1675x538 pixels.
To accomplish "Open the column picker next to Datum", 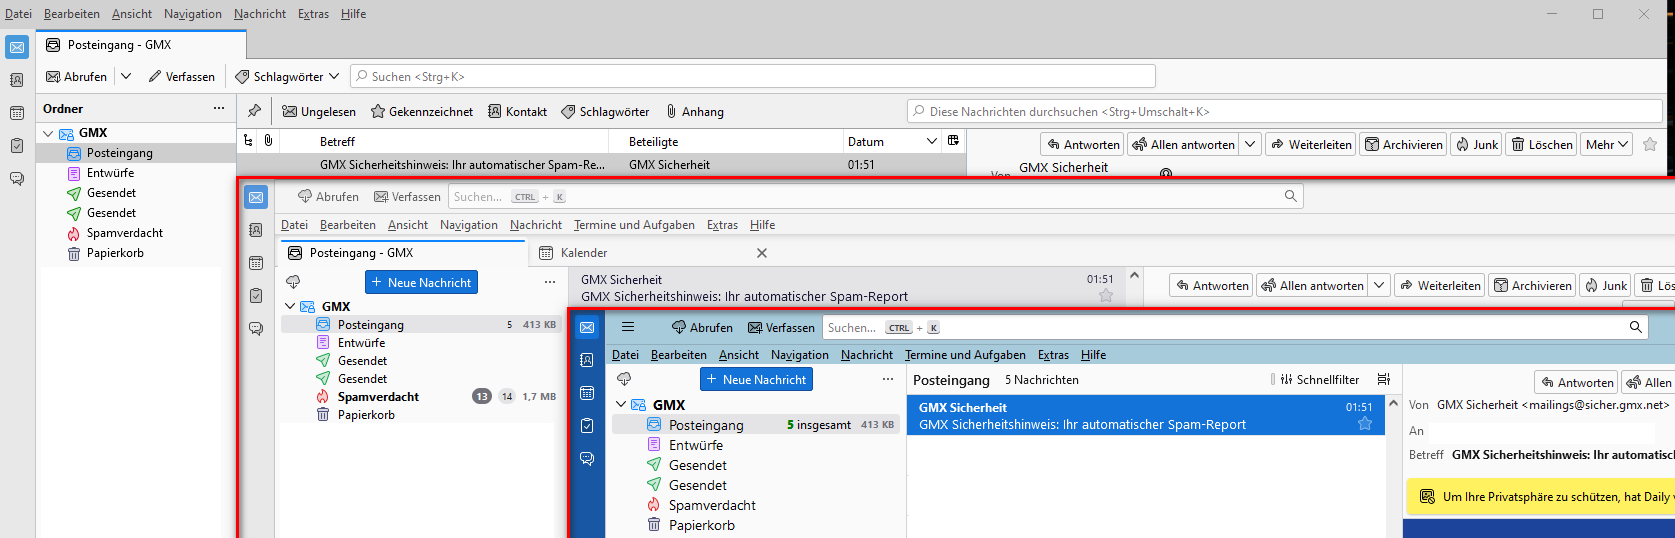I will 953,141.
